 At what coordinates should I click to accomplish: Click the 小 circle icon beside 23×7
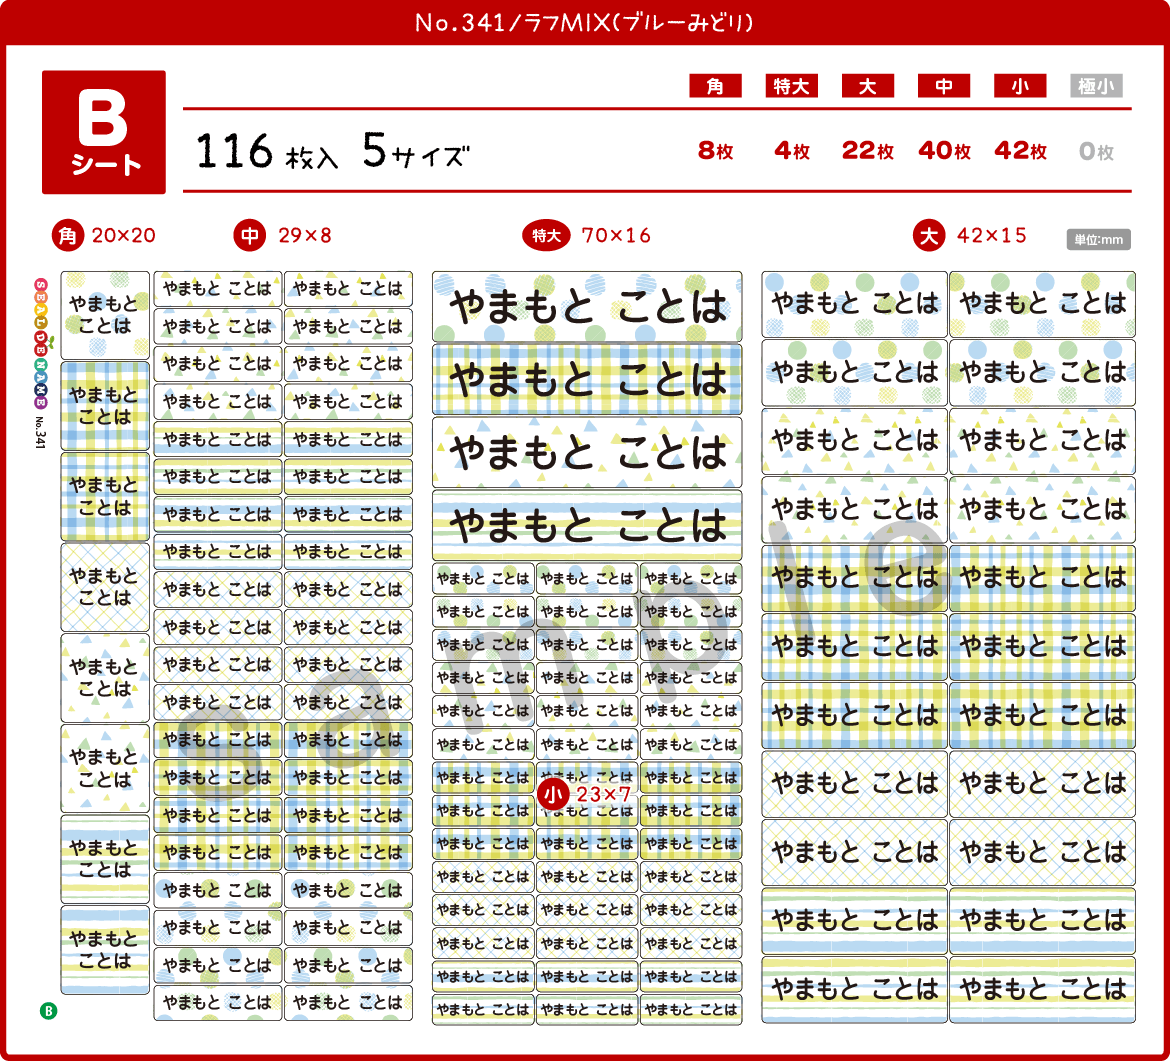coord(553,795)
